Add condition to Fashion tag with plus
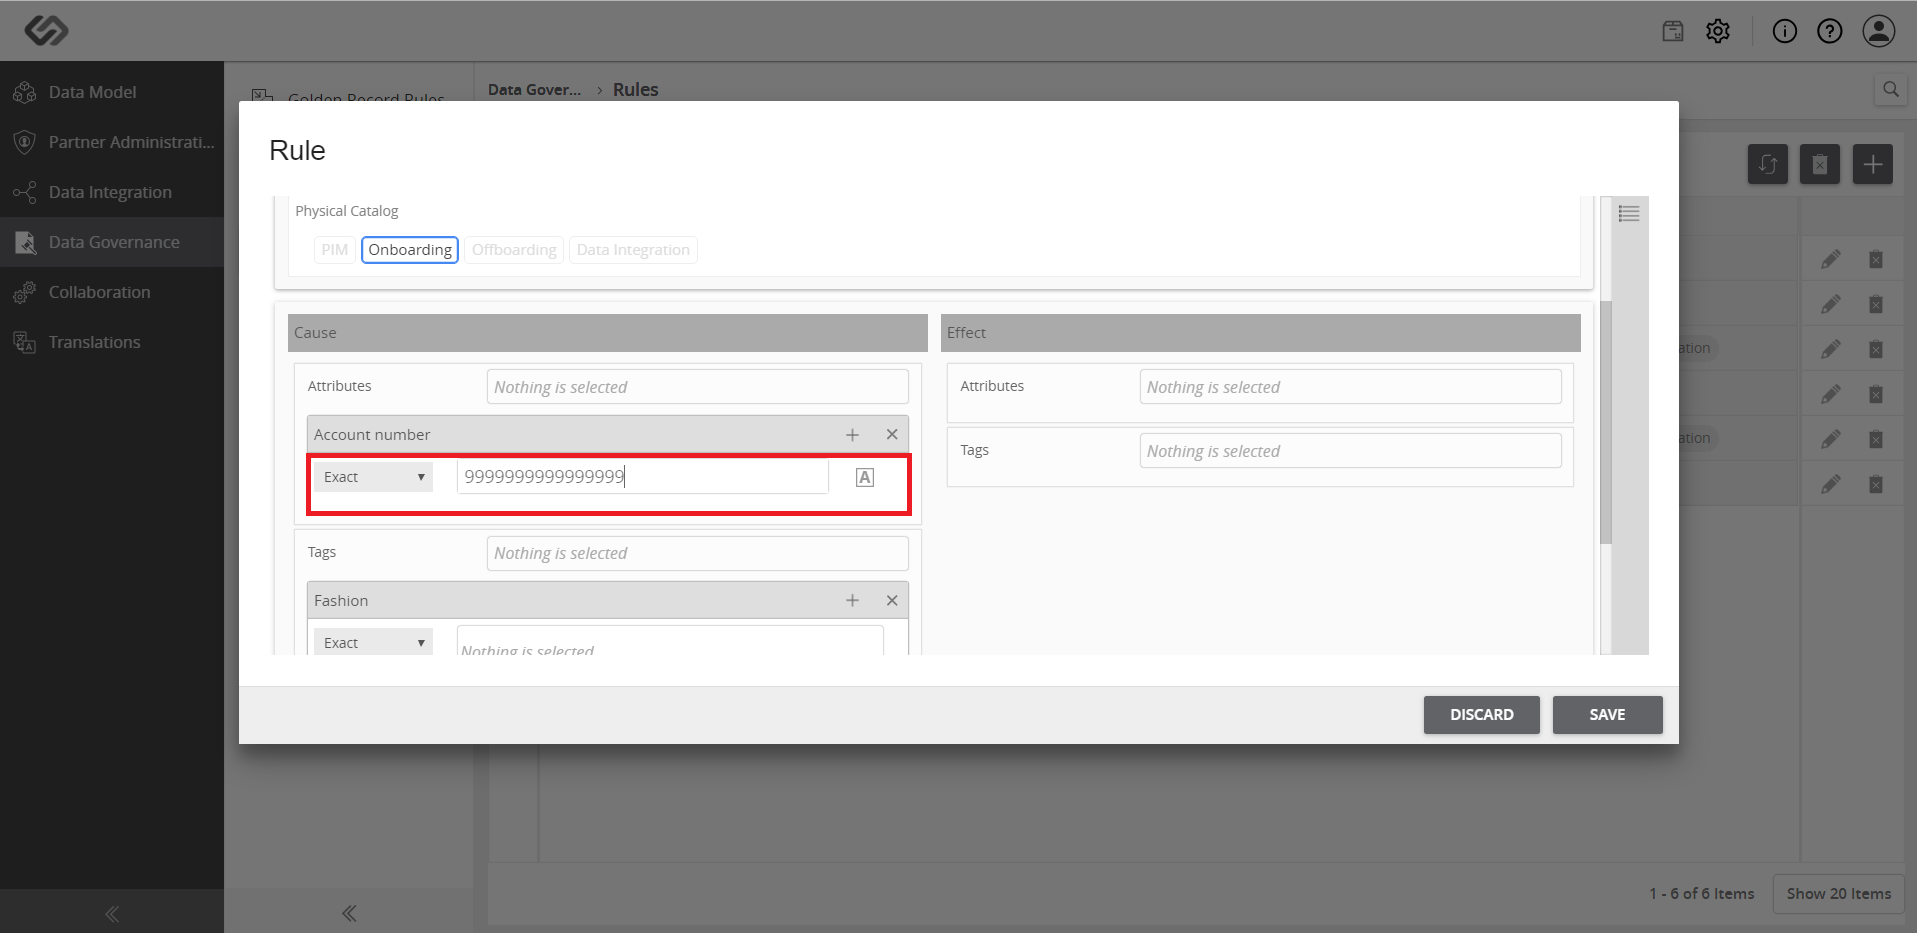Screen dimensions: 1917x933 (x=852, y=601)
